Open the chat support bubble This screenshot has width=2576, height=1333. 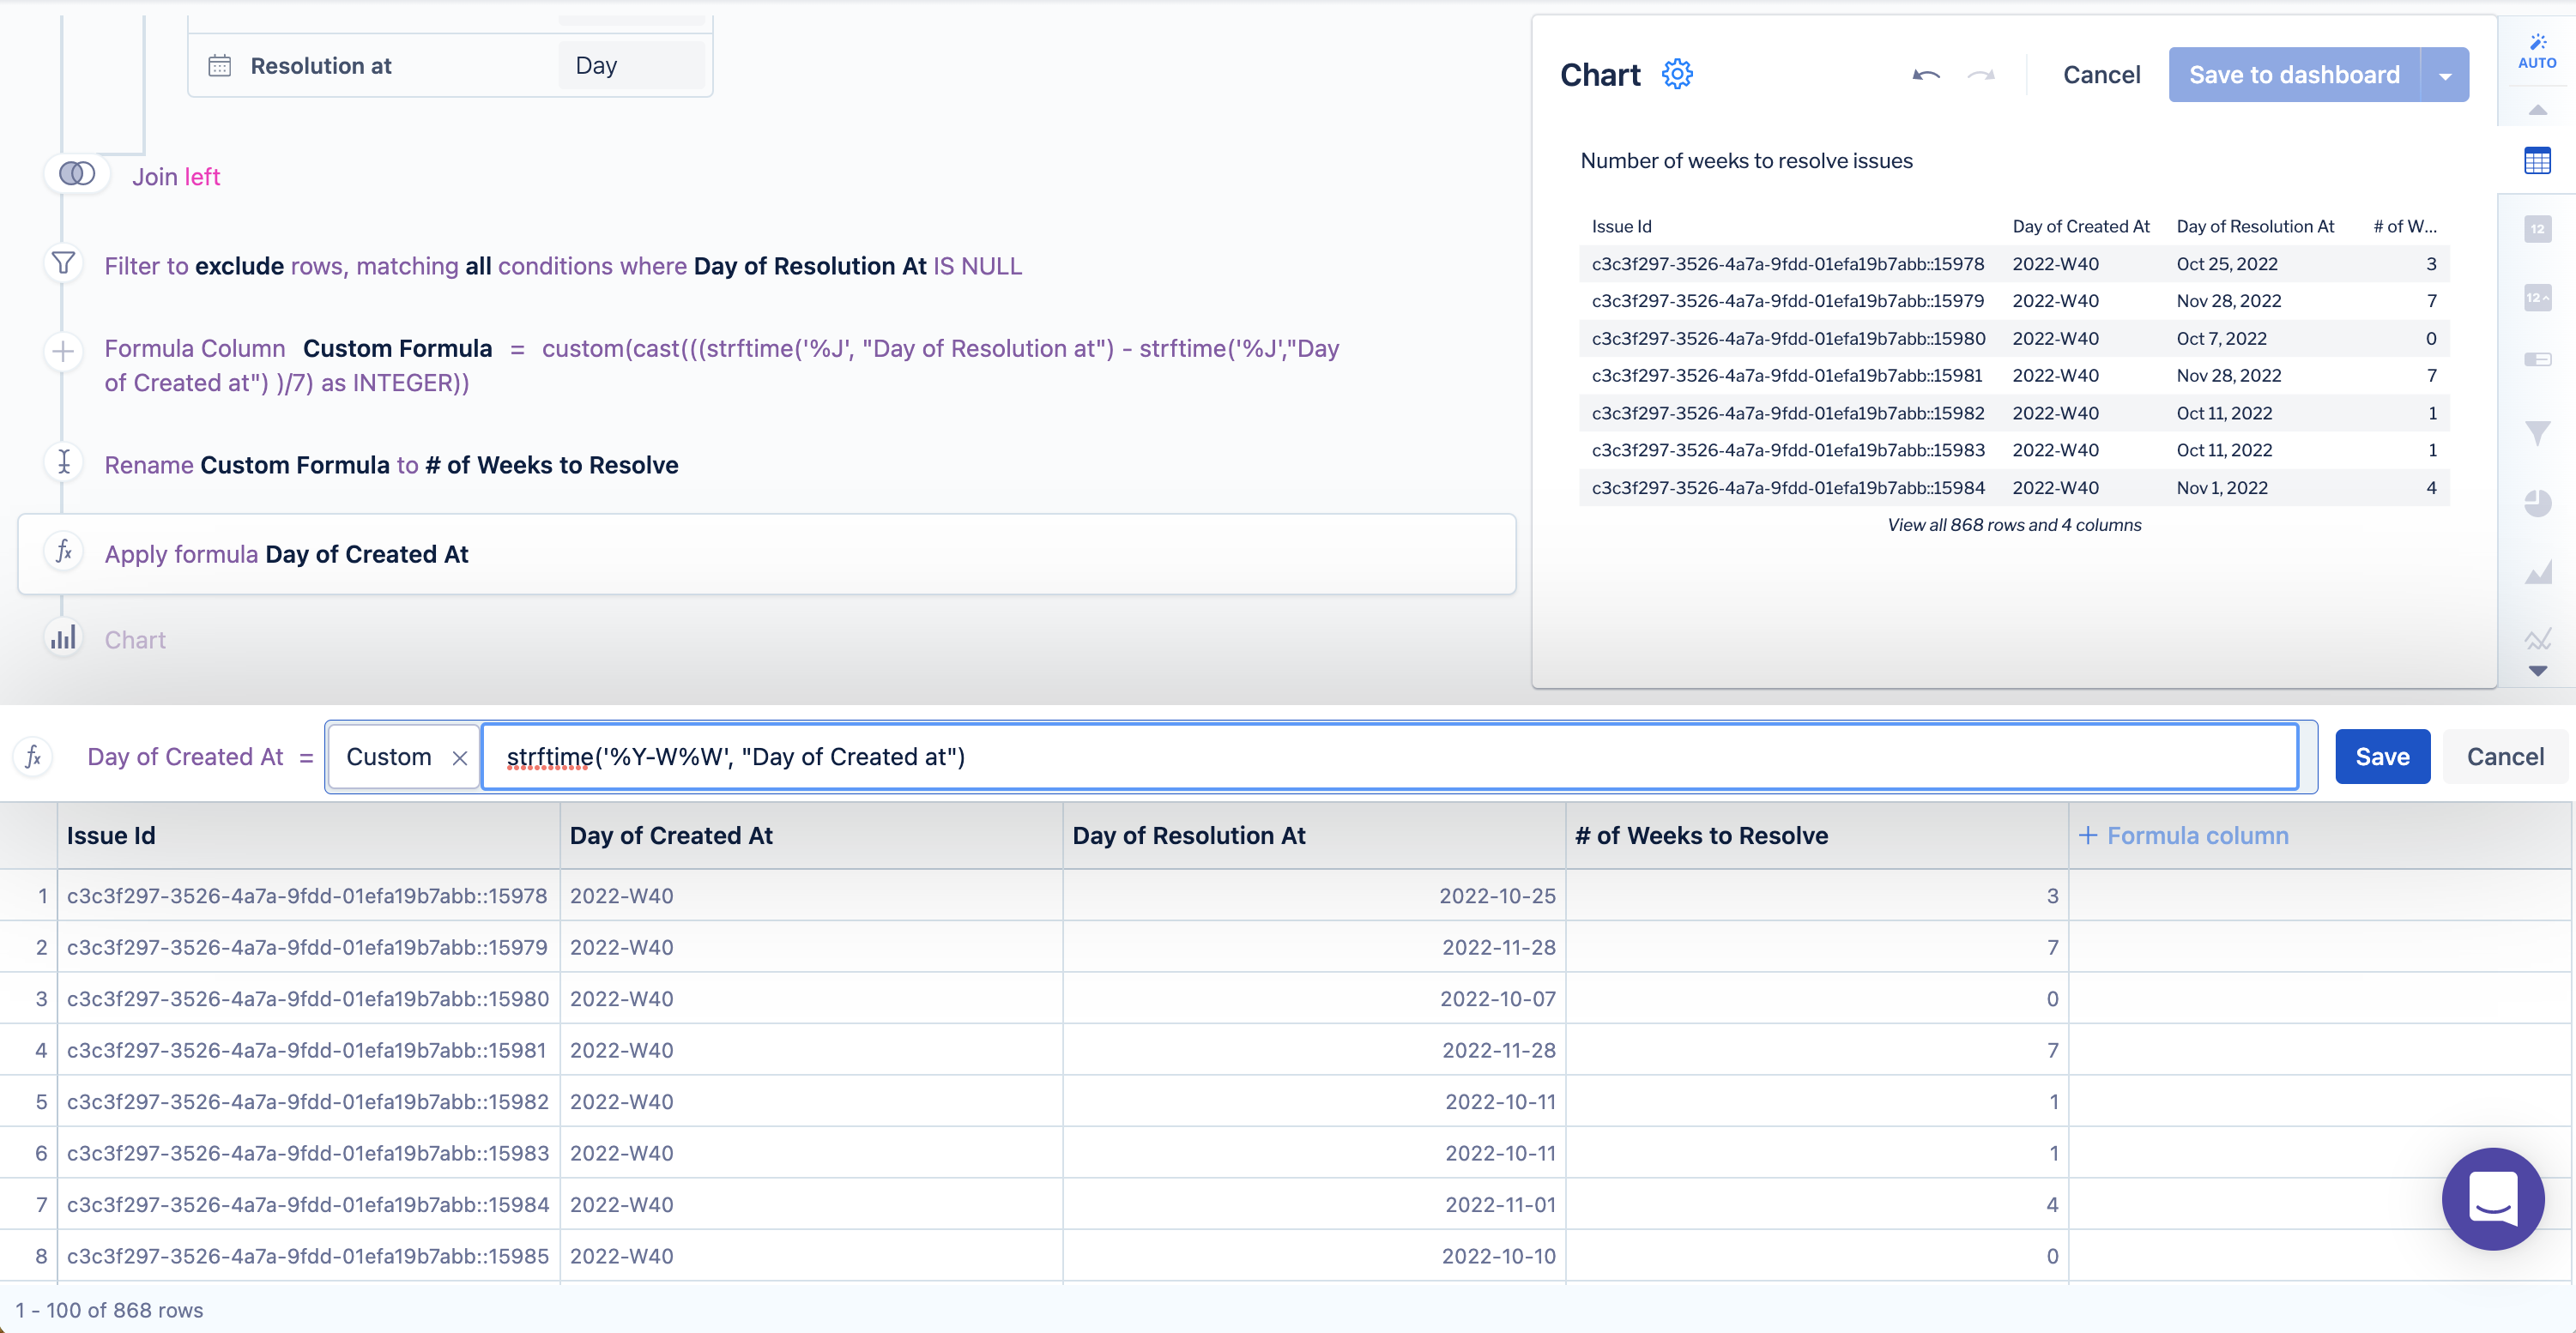(2492, 1198)
